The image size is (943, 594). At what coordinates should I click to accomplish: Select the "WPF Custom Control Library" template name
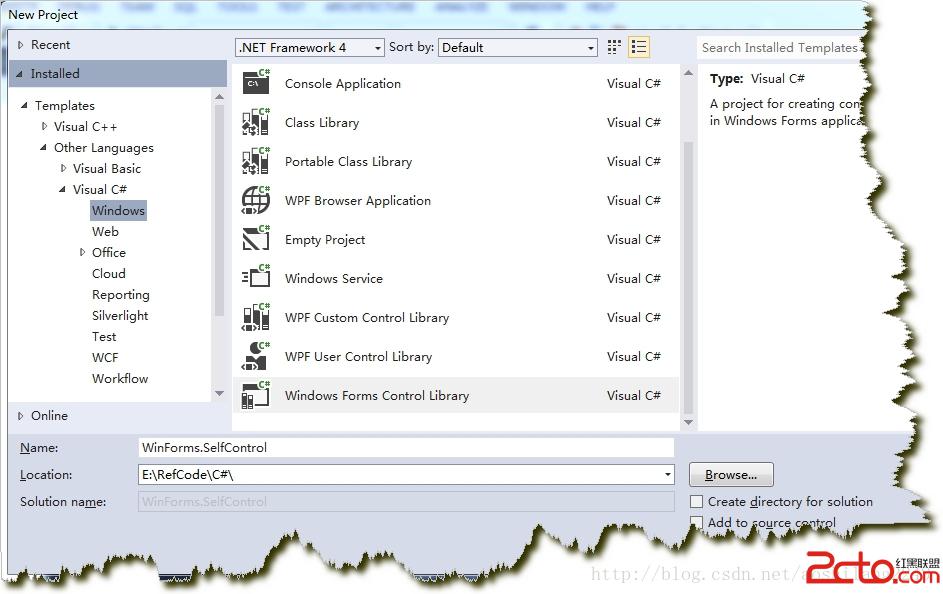pos(367,317)
